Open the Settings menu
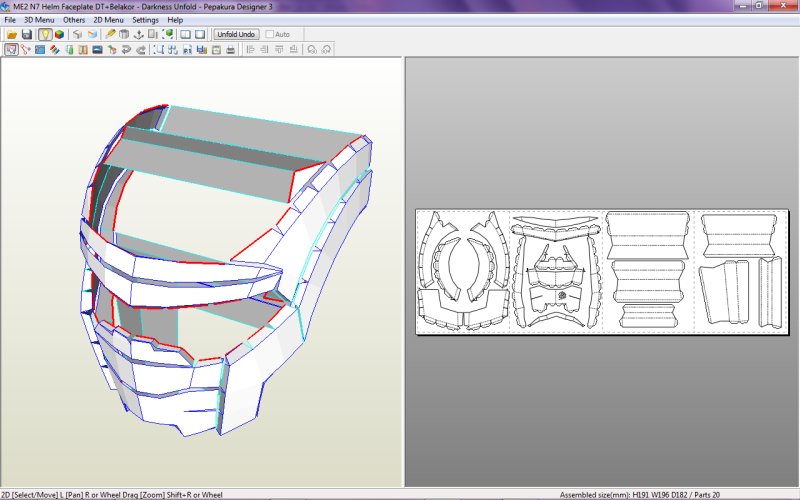The image size is (800, 500). pyautogui.click(x=145, y=20)
